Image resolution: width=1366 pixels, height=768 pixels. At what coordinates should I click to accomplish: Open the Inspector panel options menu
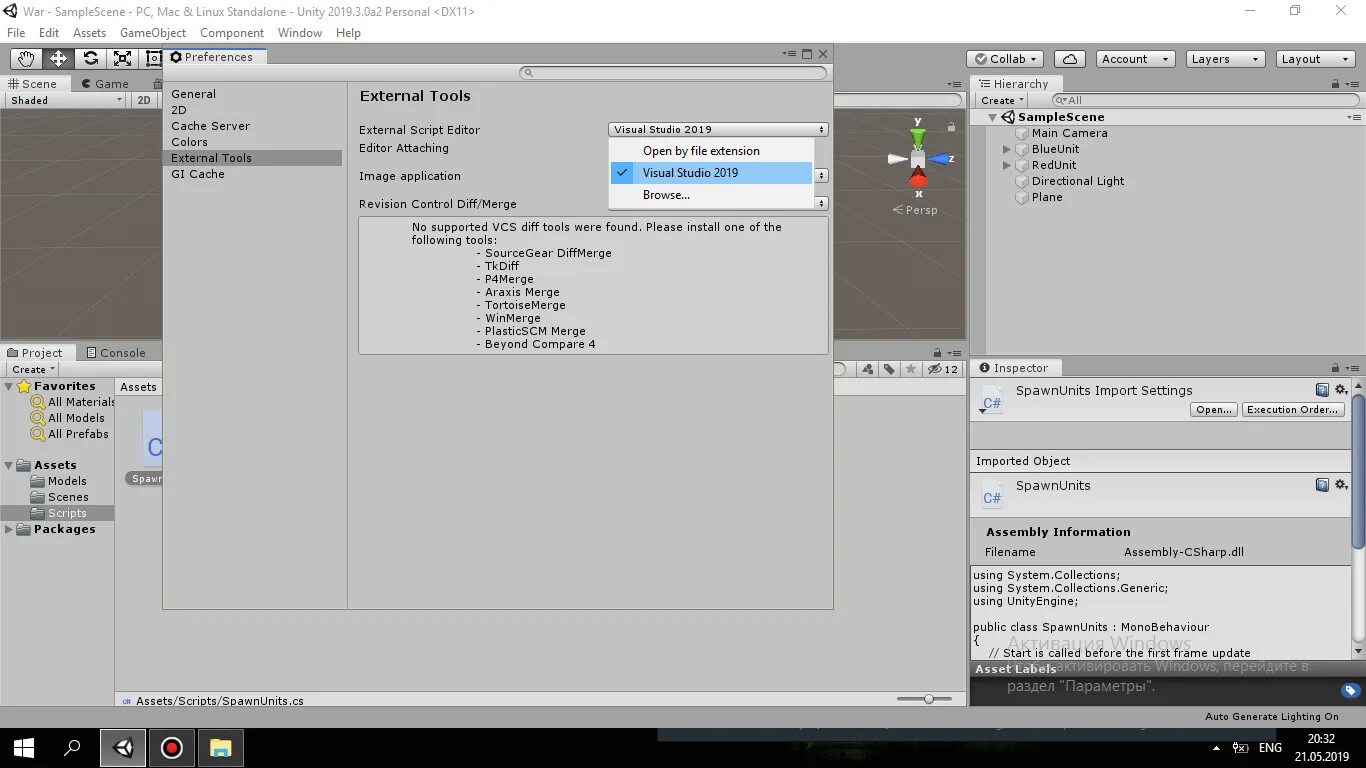point(1351,368)
